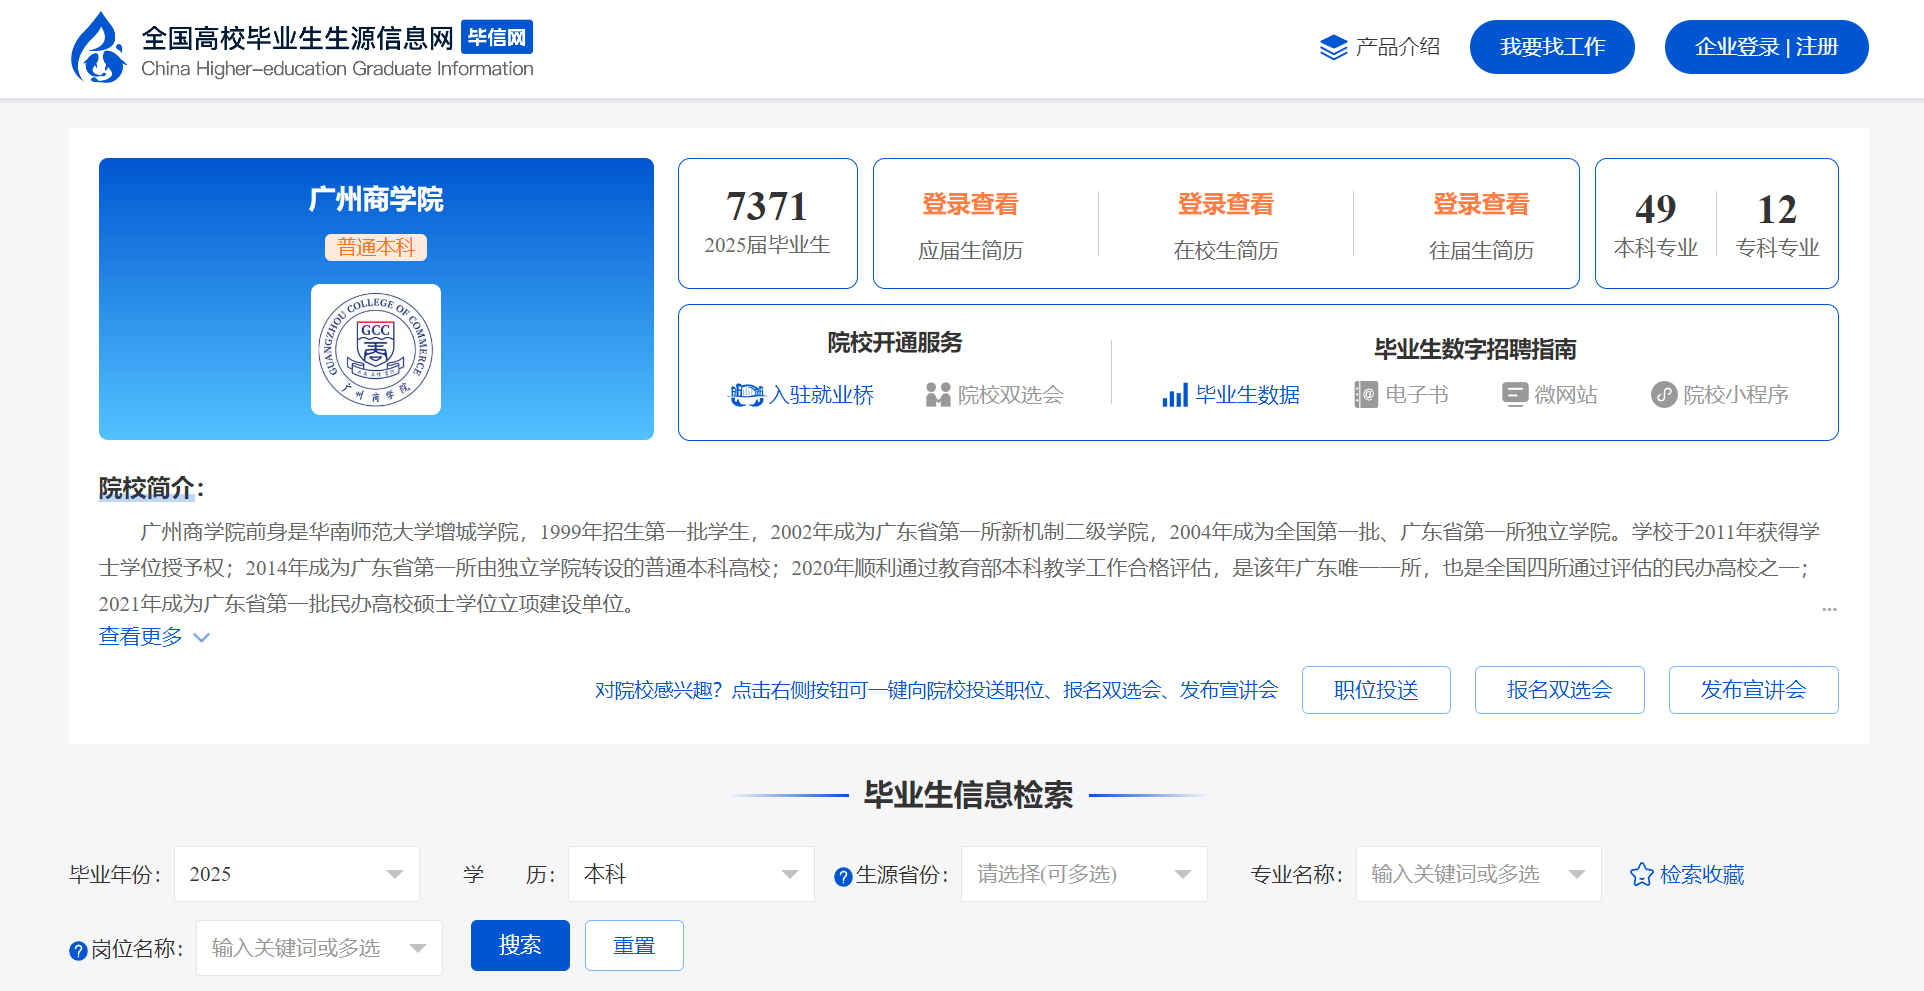Click the 院校小程序 label
The height and width of the screenshot is (991, 1924).
(x=1736, y=395)
